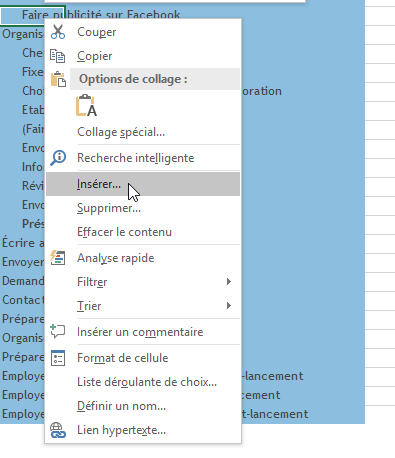395x458 pixels.
Task: Click the cell beginning with Contact
Action: pos(23,300)
